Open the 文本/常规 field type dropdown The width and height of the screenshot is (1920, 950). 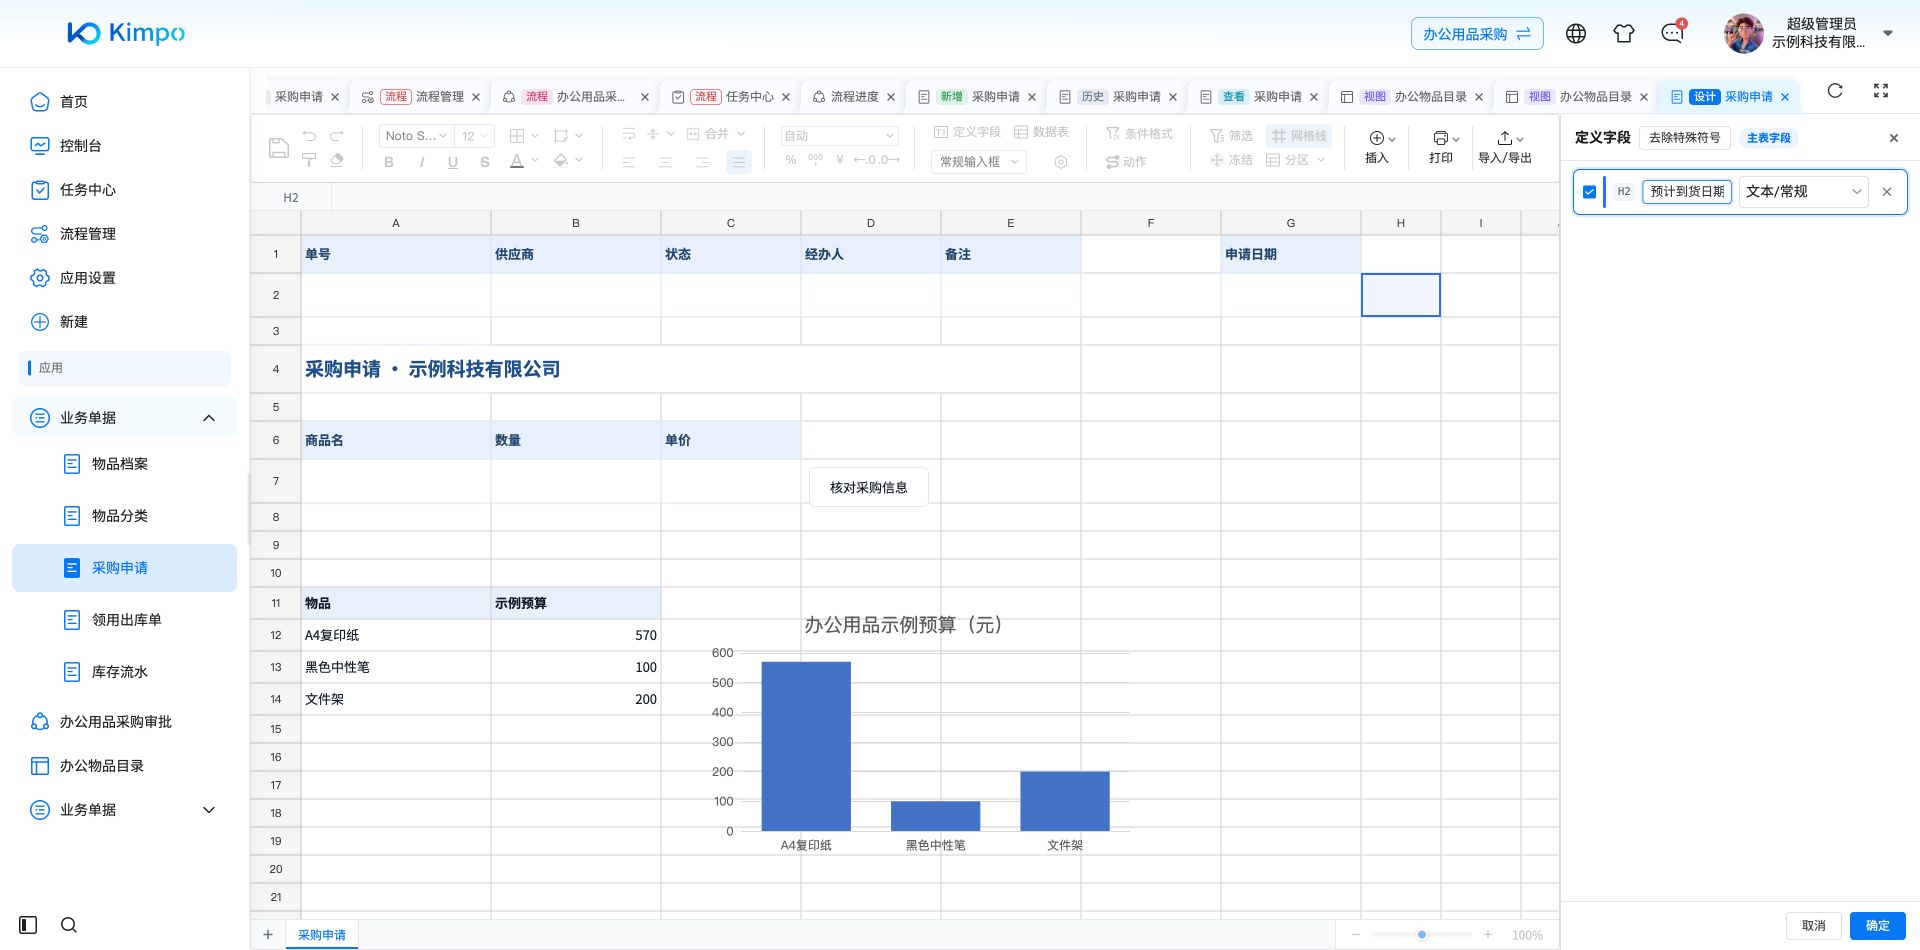pos(1804,192)
